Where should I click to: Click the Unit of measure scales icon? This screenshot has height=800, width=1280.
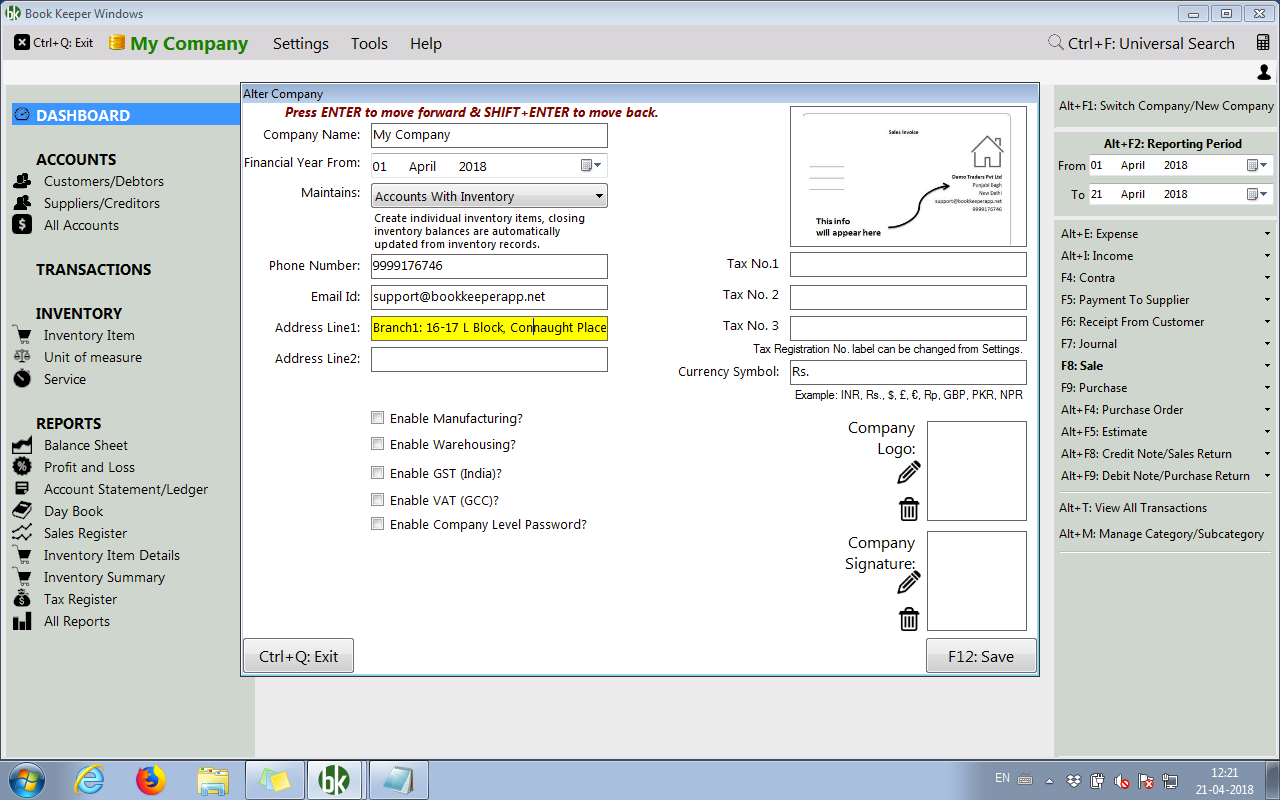click(22, 357)
